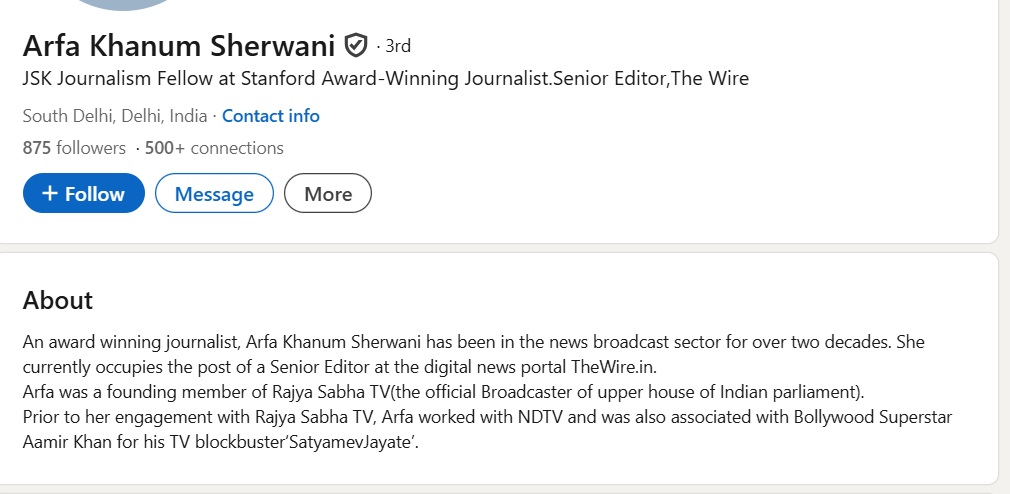Click the verification shield badge beside the name
Image resolution: width=1010 pixels, height=494 pixels.
click(355, 45)
